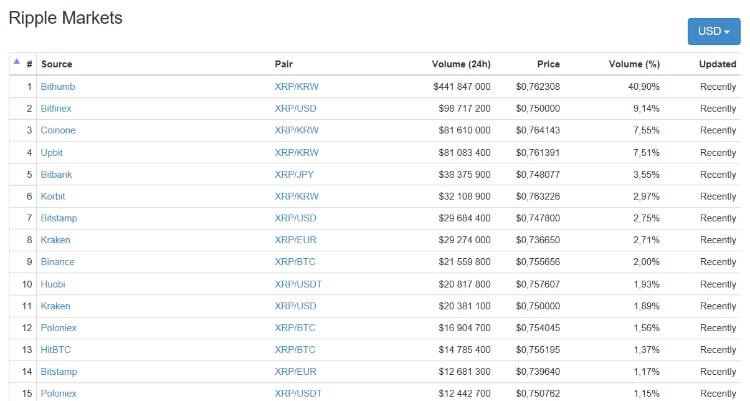Sort by Volume (%) column header

634,64
